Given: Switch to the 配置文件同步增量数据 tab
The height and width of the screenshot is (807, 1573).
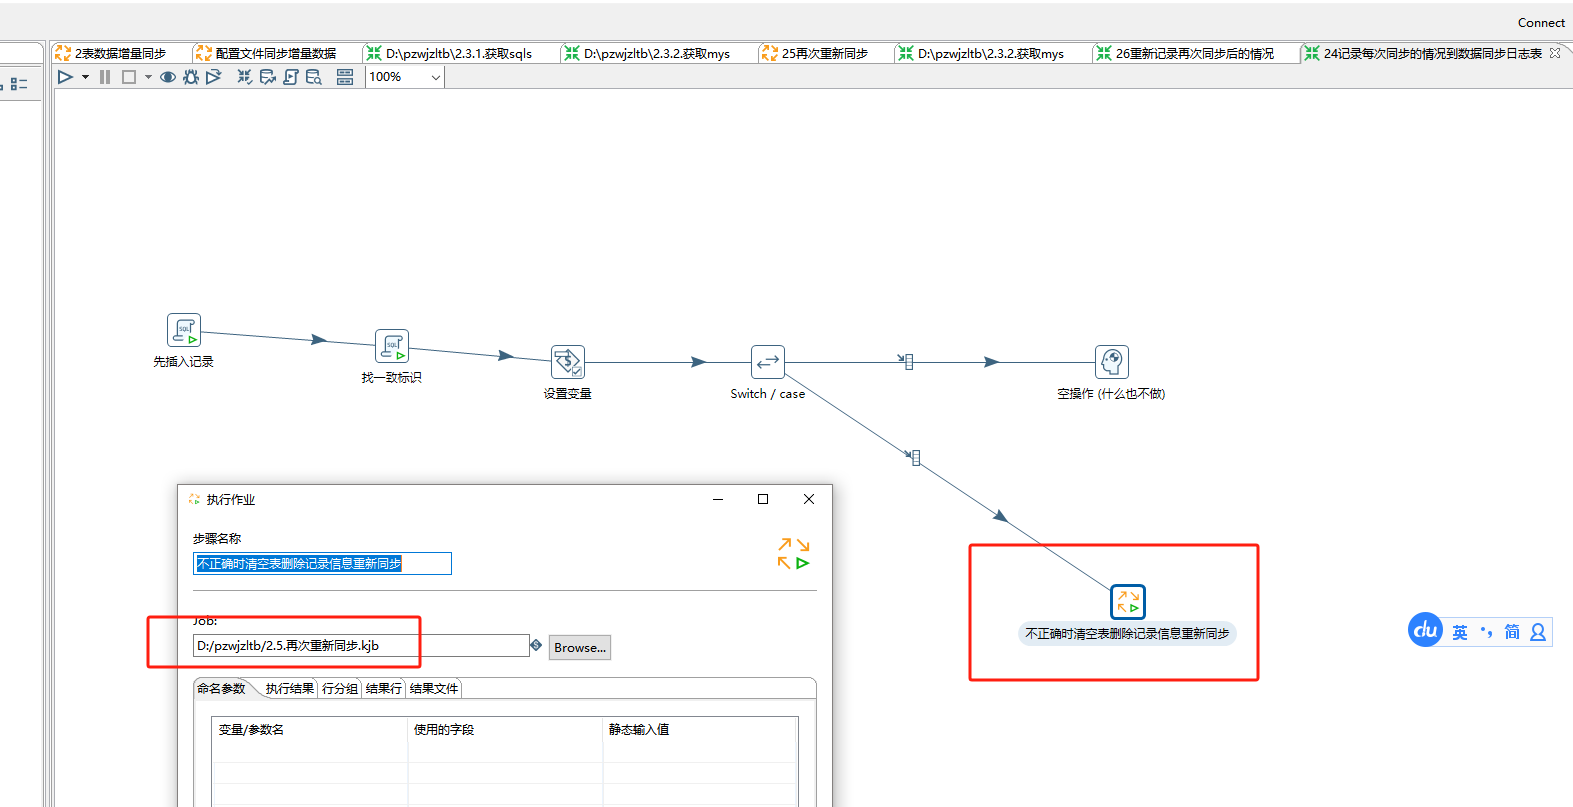Looking at the screenshot, I should [x=276, y=53].
